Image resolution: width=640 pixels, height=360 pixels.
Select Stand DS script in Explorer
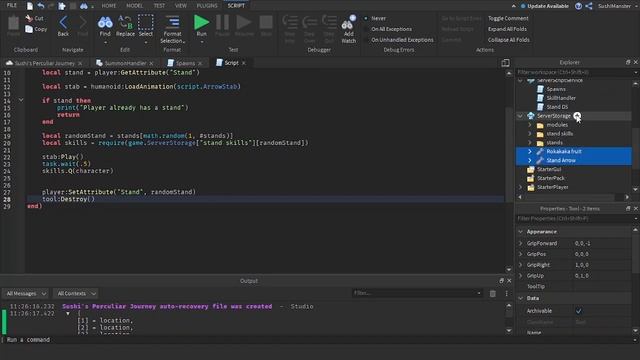(557, 107)
